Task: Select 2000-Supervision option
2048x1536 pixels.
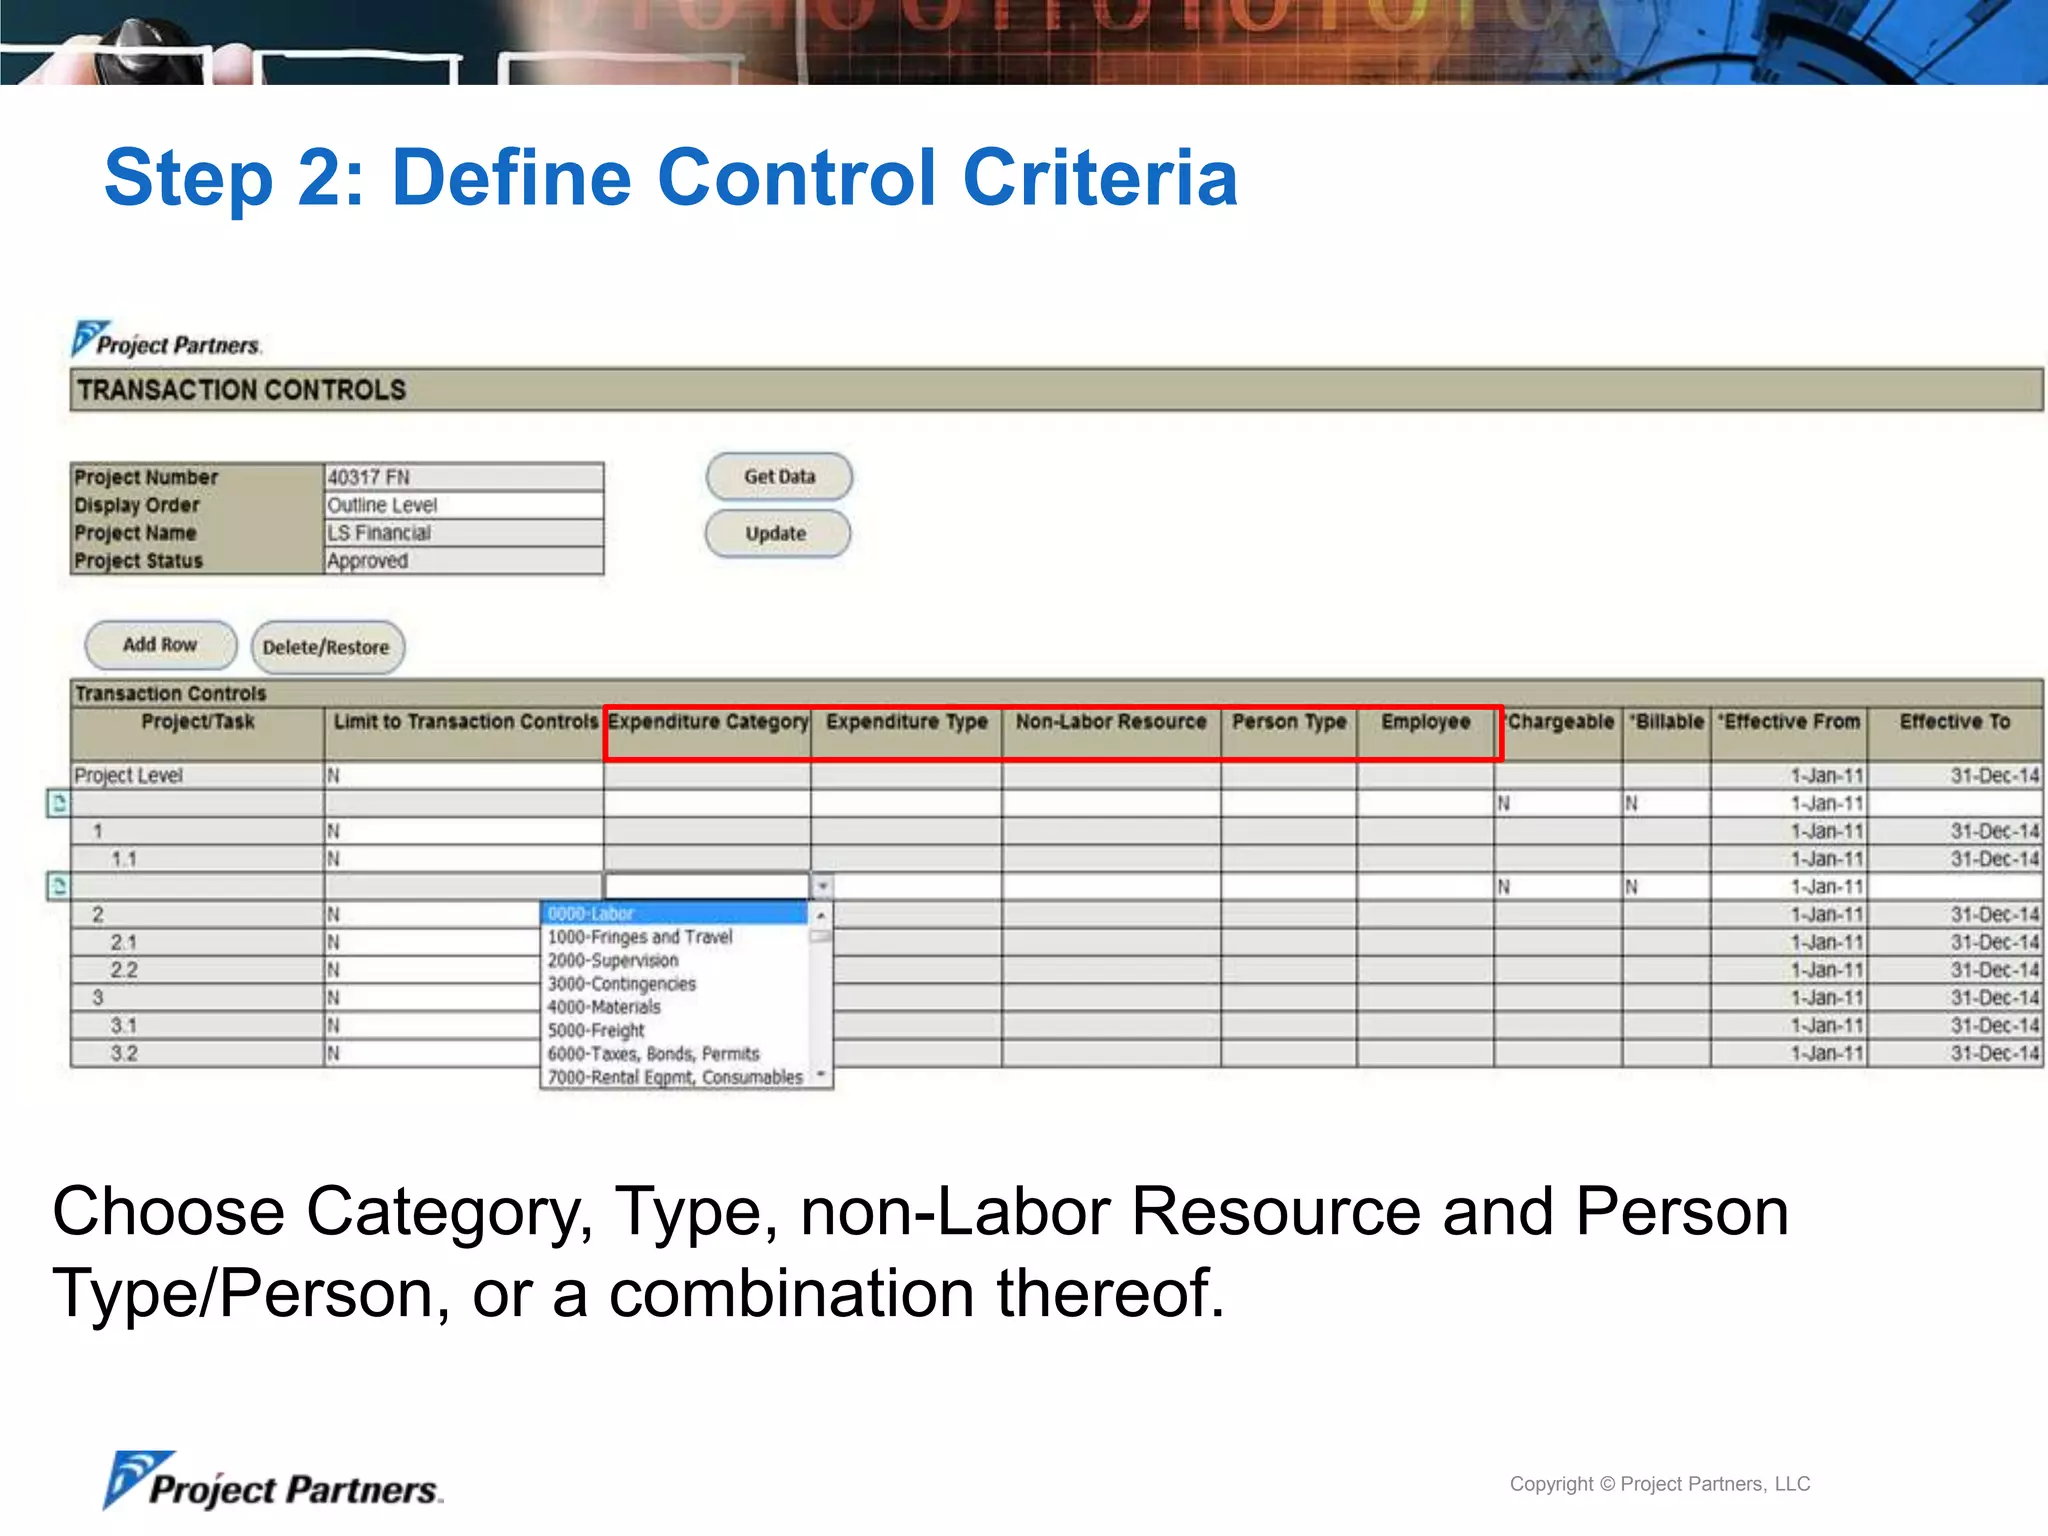Action: [x=675, y=960]
